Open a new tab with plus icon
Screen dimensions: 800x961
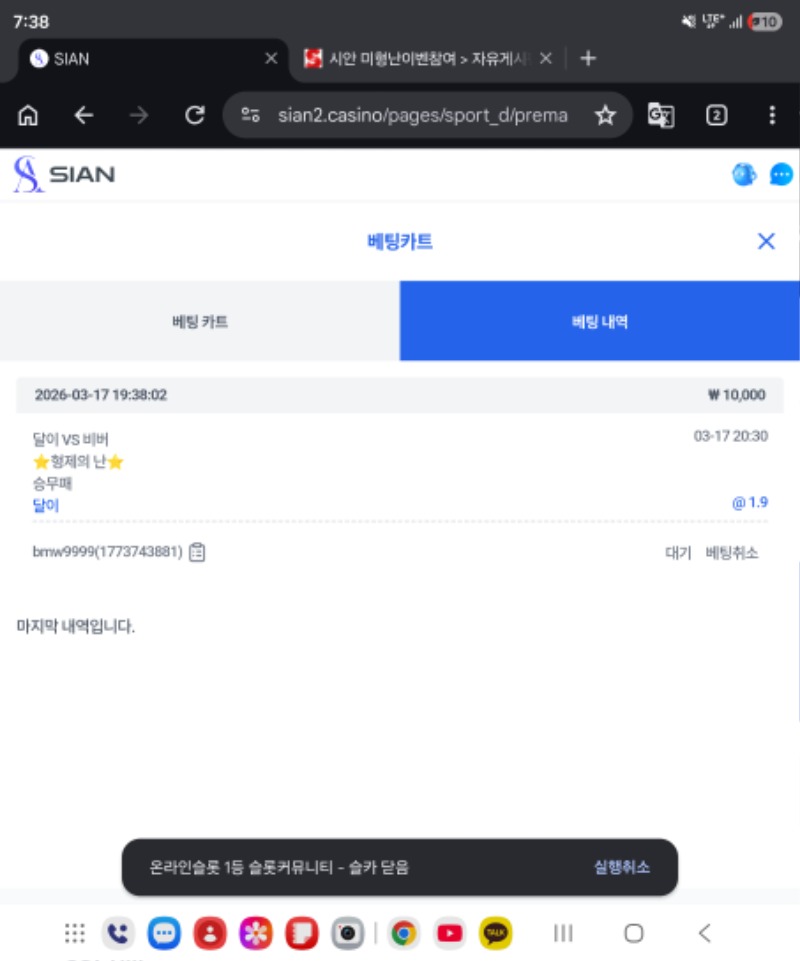click(588, 58)
